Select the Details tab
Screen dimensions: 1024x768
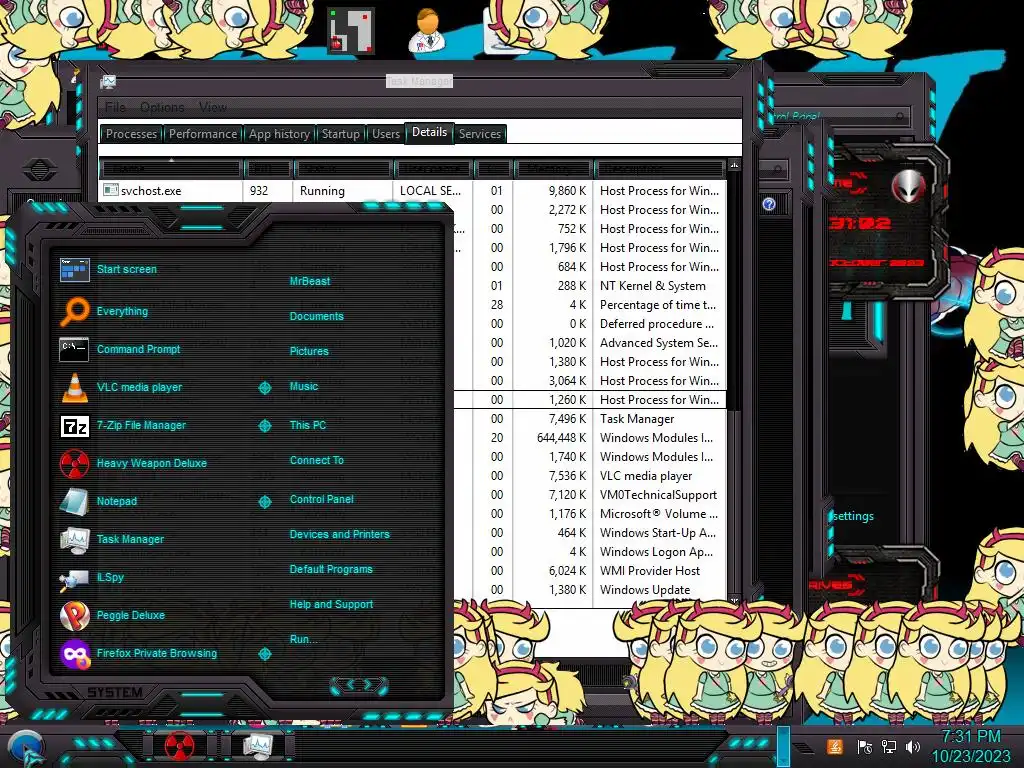[429, 133]
